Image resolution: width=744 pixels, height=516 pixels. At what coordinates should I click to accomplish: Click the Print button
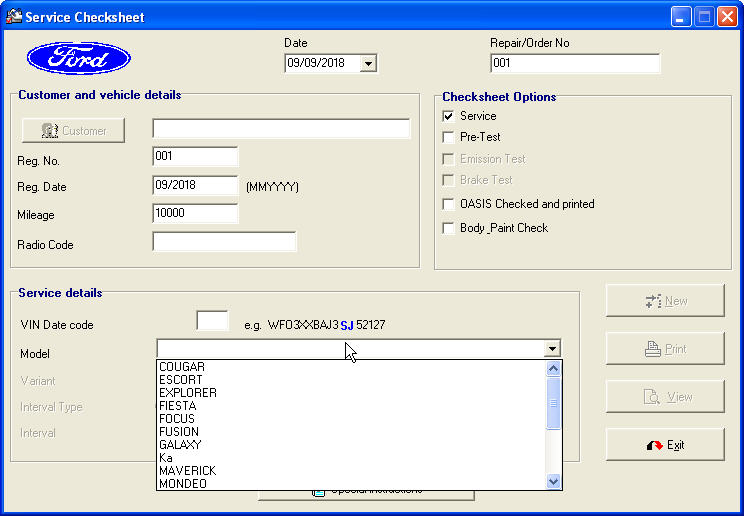click(665, 349)
